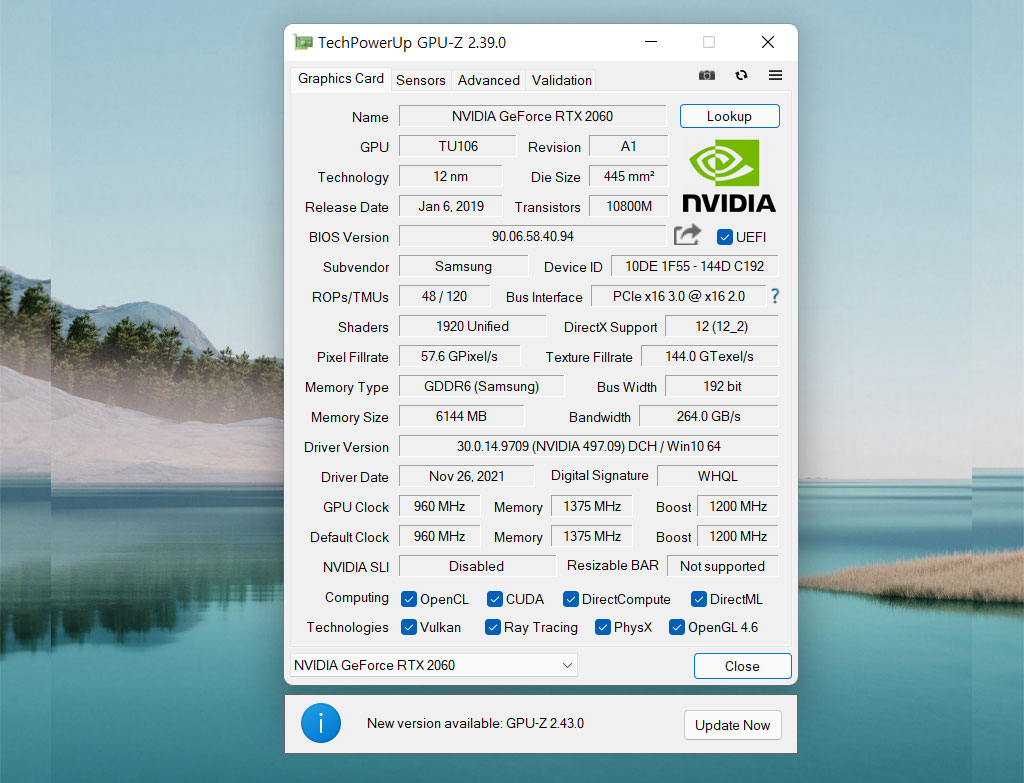Click the New version available GPU-Z 2.43.0 text
Viewport: 1024px width, 783px height.
(475, 724)
